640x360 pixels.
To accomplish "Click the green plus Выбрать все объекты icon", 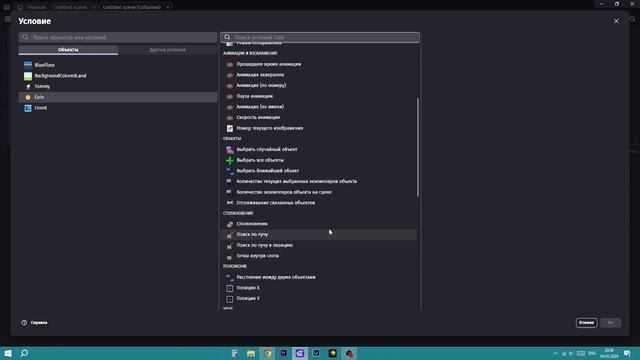I will [x=230, y=160].
